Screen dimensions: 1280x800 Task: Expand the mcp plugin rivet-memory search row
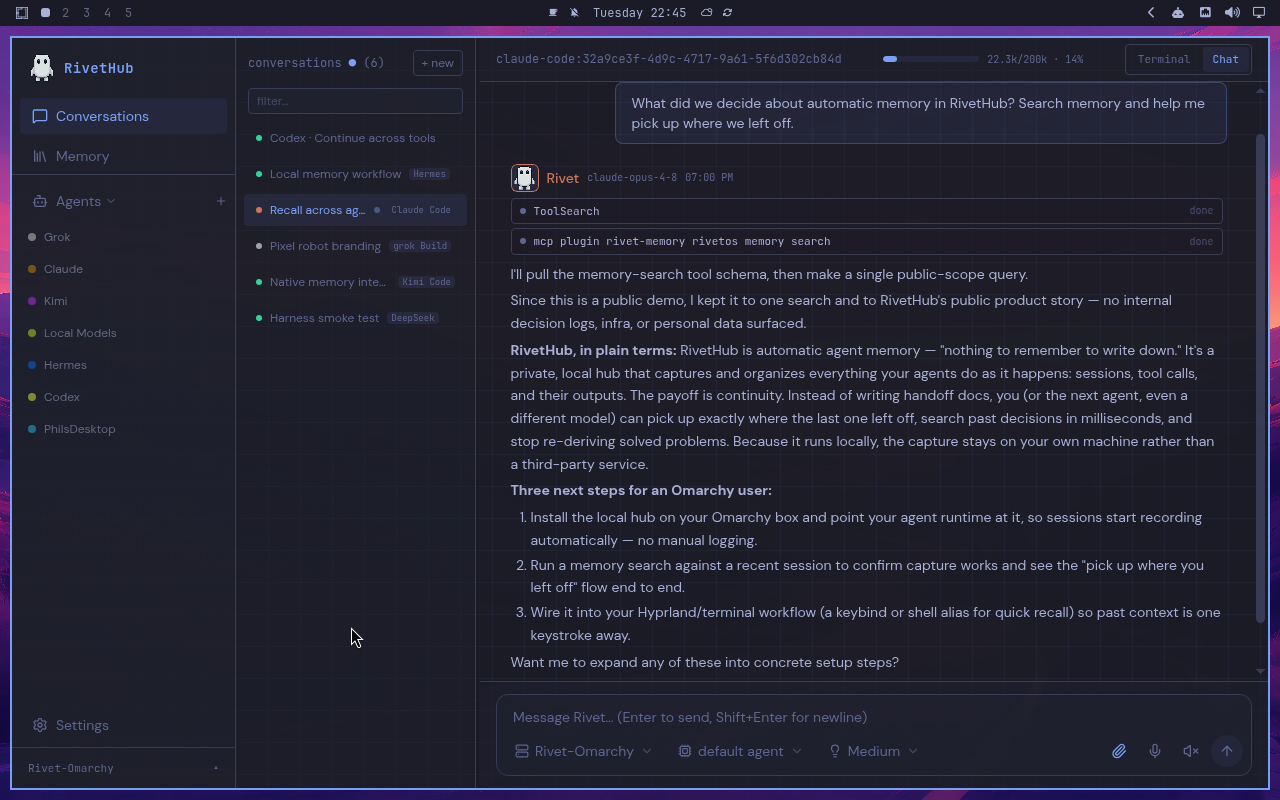(x=866, y=241)
